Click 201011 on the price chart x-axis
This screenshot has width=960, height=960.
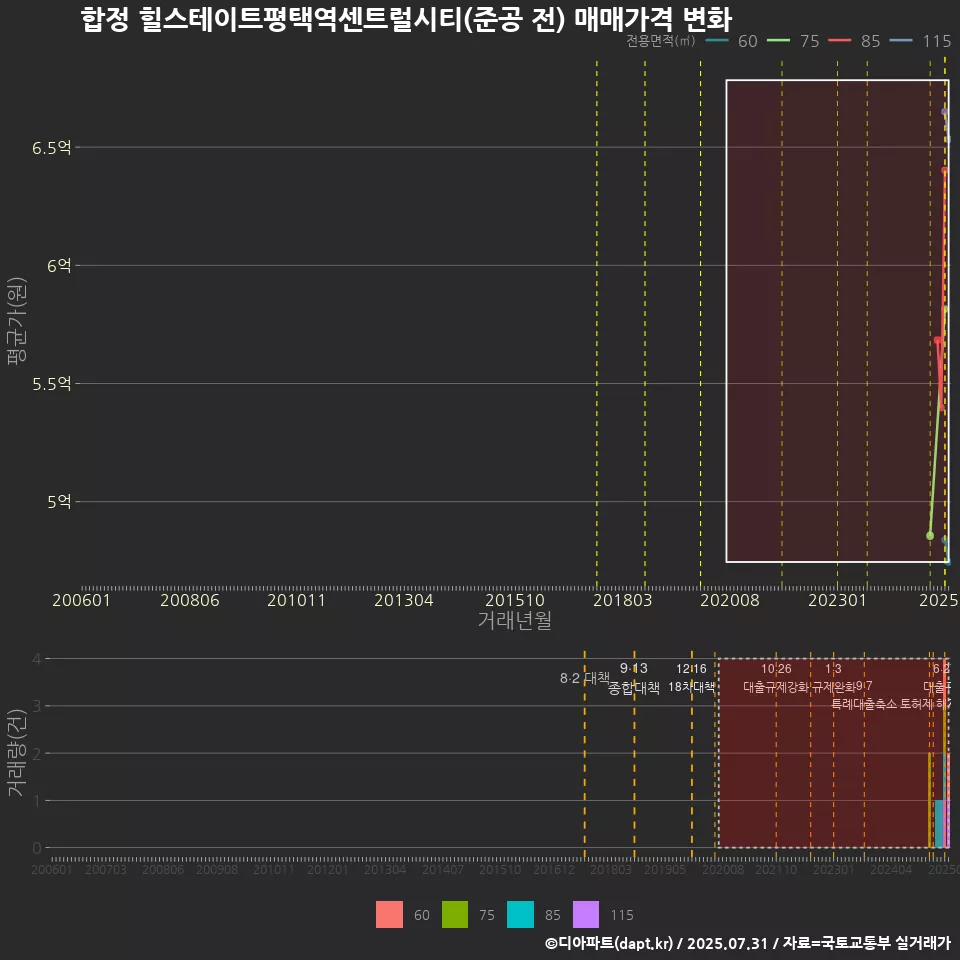click(296, 600)
